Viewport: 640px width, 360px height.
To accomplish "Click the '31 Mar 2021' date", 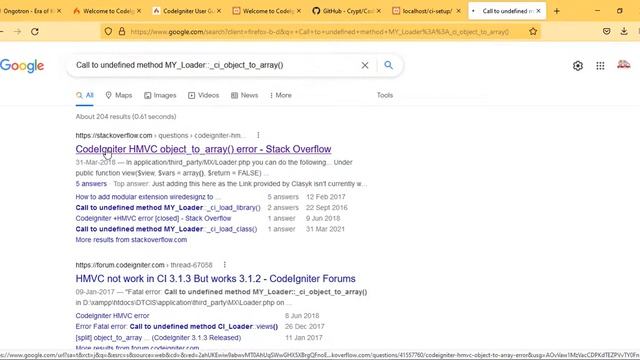I will click(x=325, y=229).
